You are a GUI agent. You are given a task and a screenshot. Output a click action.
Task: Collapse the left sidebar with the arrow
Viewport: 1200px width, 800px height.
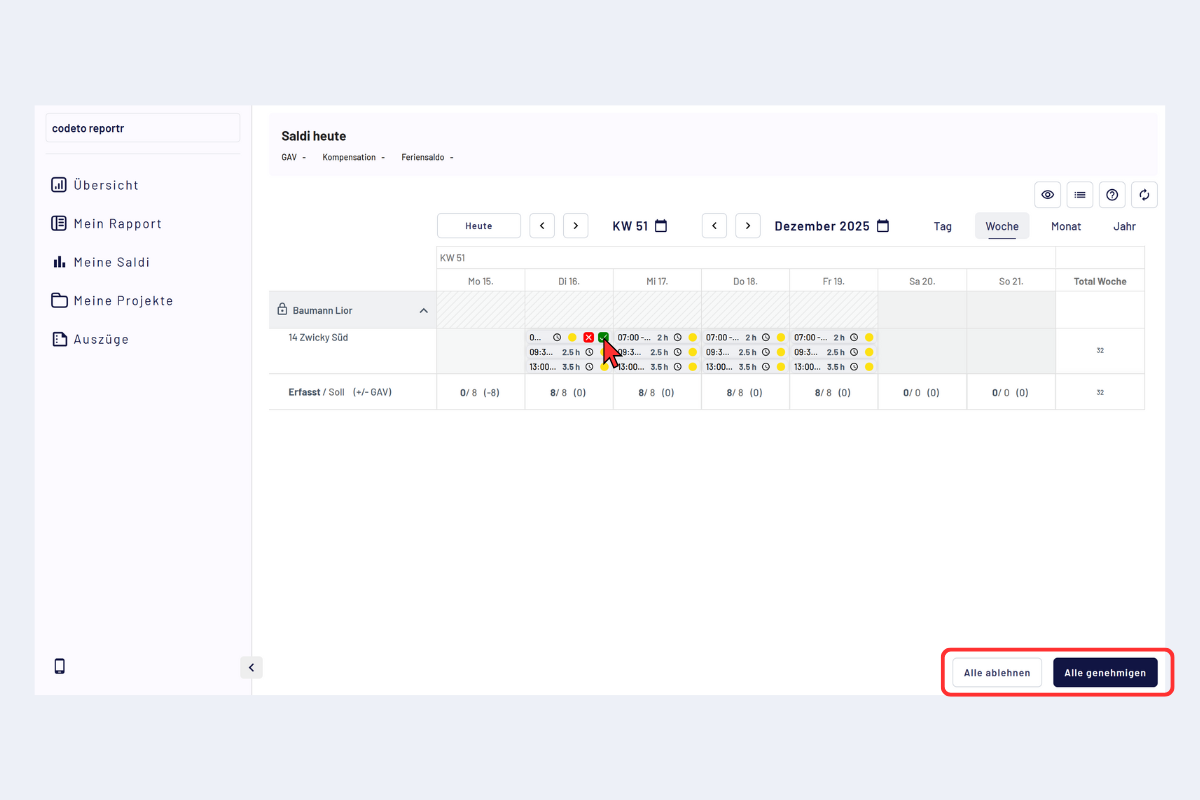[x=251, y=667]
